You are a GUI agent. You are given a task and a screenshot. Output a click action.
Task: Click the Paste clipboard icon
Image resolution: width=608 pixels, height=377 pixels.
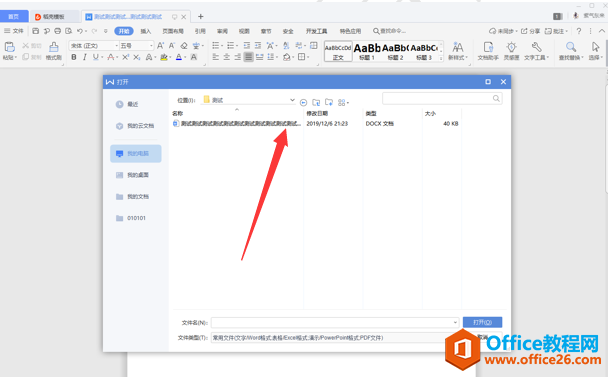point(9,47)
